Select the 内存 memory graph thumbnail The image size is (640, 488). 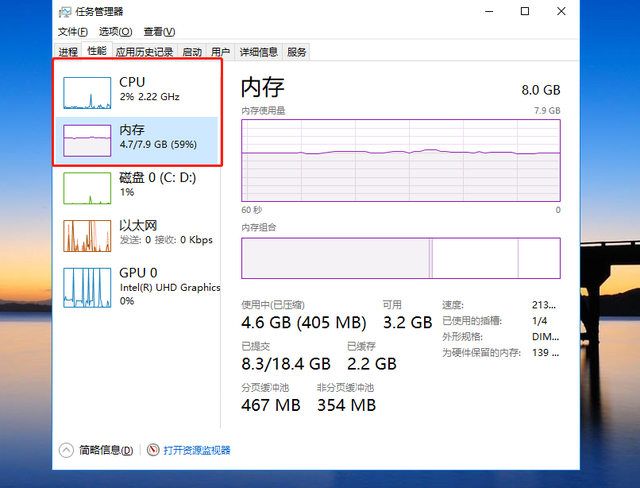click(87, 140)
